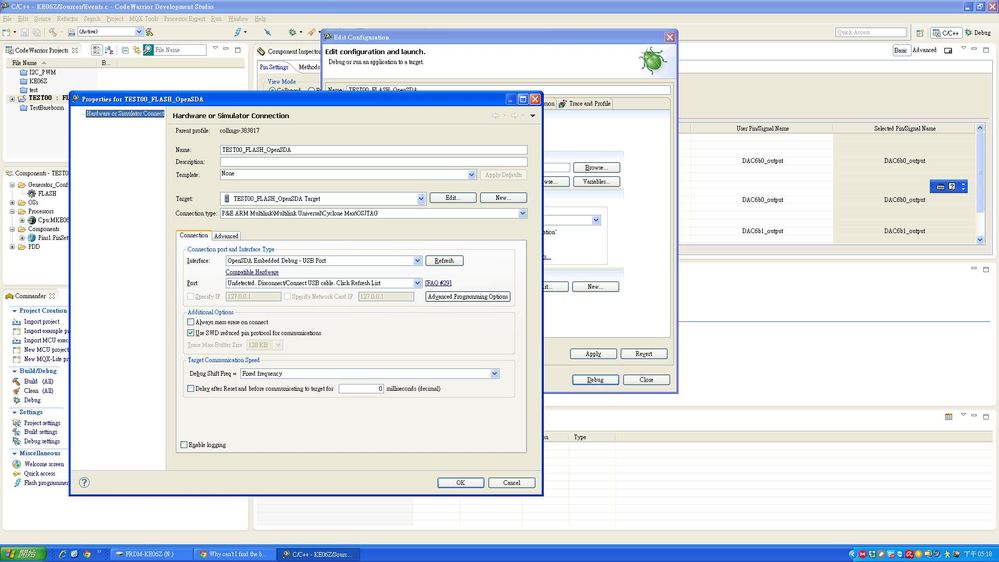Click the Edit button next to Target
The height and width of the screenshot is (562, 999).
452,198
